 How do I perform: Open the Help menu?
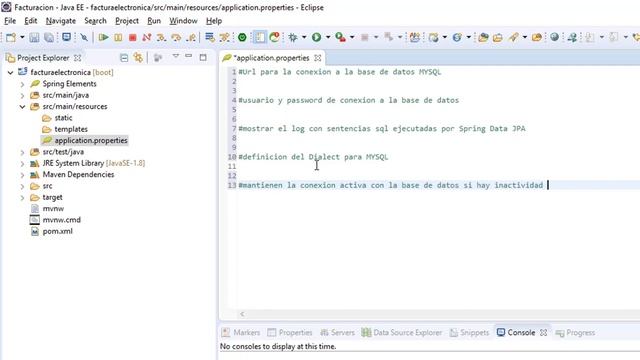tap(214, 21)
